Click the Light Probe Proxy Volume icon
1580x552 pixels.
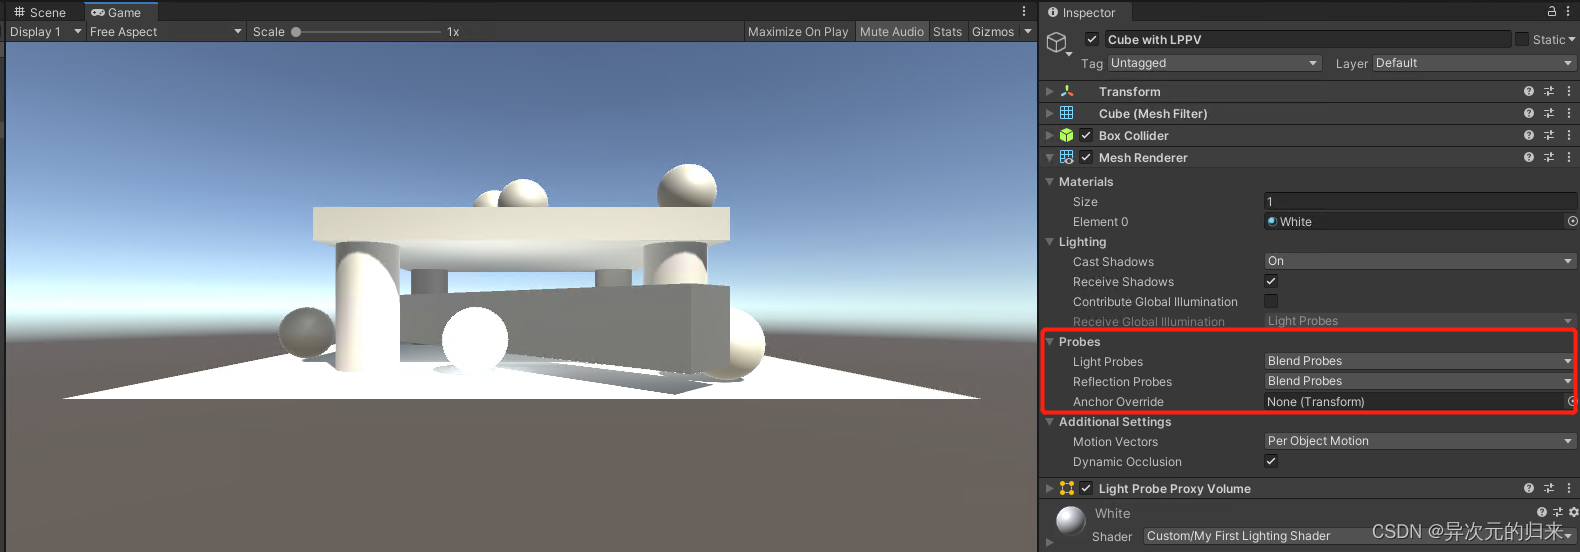(x=1067, y=488)
